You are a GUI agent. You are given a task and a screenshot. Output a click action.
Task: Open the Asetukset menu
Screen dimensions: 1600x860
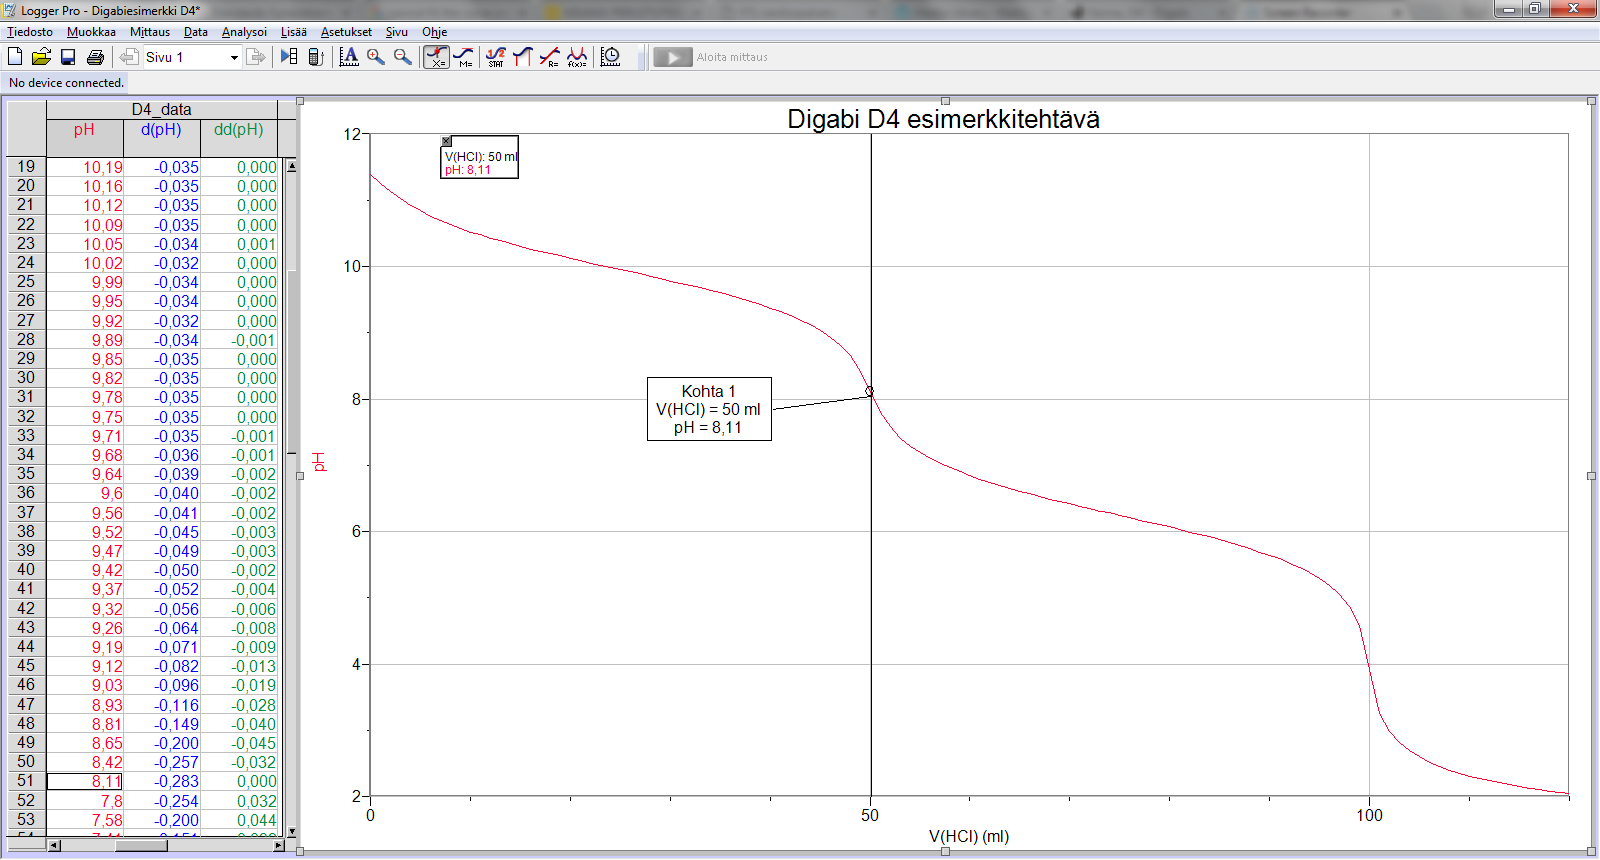(346, 32)
